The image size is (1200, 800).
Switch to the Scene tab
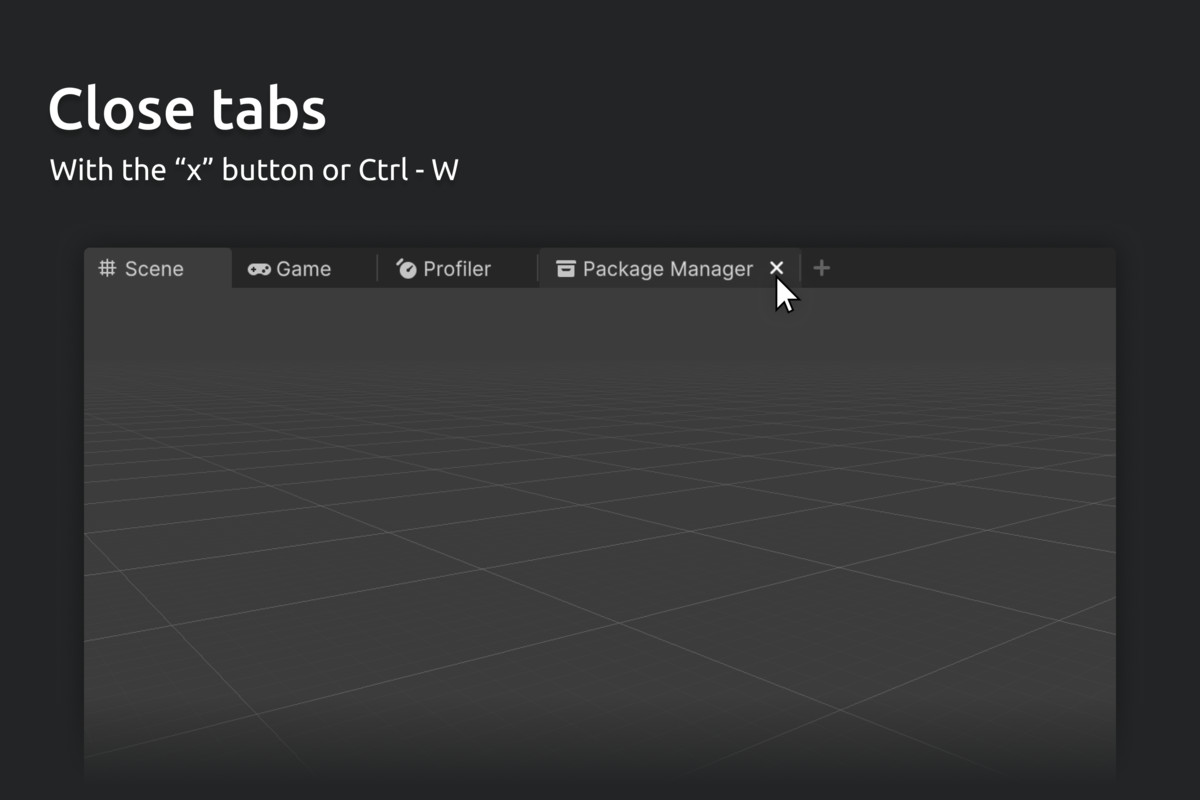[157, 268]
